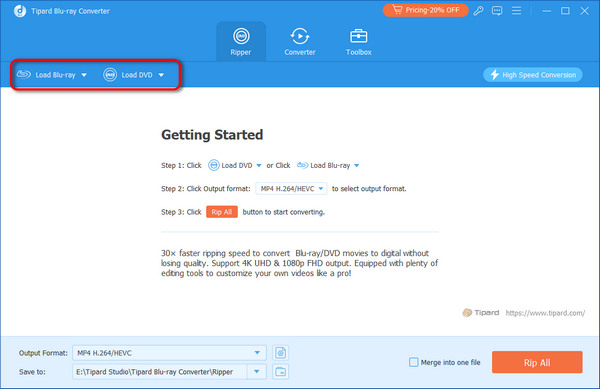Click Load Blu-ray in Step 1
600x389 pixels.
324,165
